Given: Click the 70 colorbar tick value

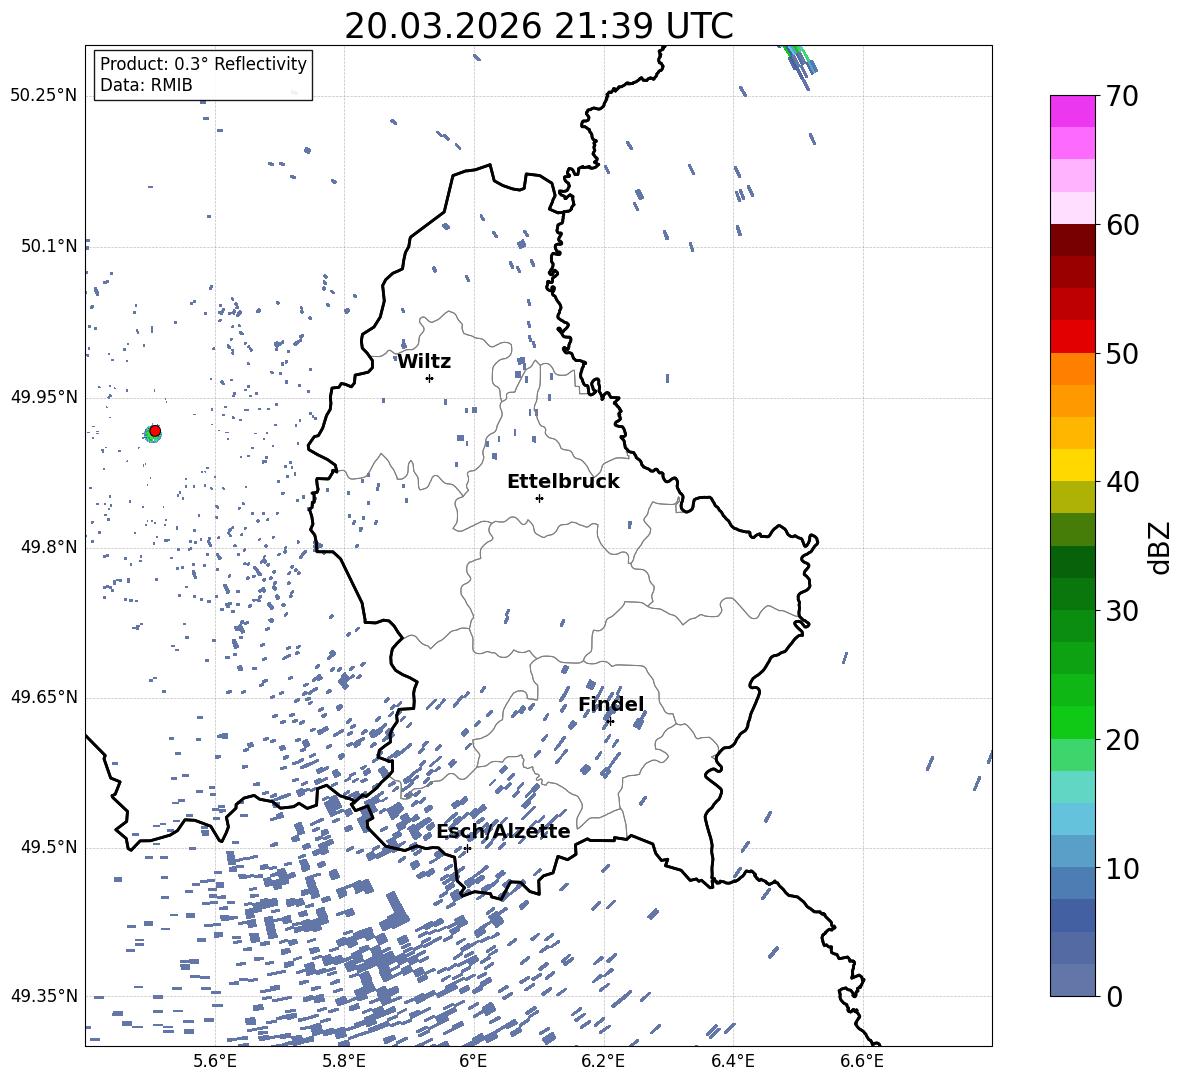Looking at the screenshot, I should tap(1121, 96).
